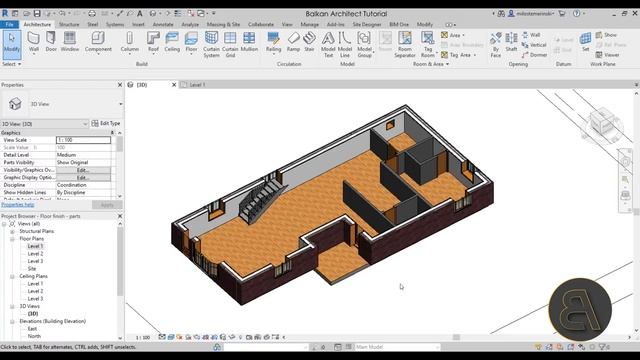The image size is (640, 360).
Task: Expand the Structural Plans tree node
Action: [12, 231]
